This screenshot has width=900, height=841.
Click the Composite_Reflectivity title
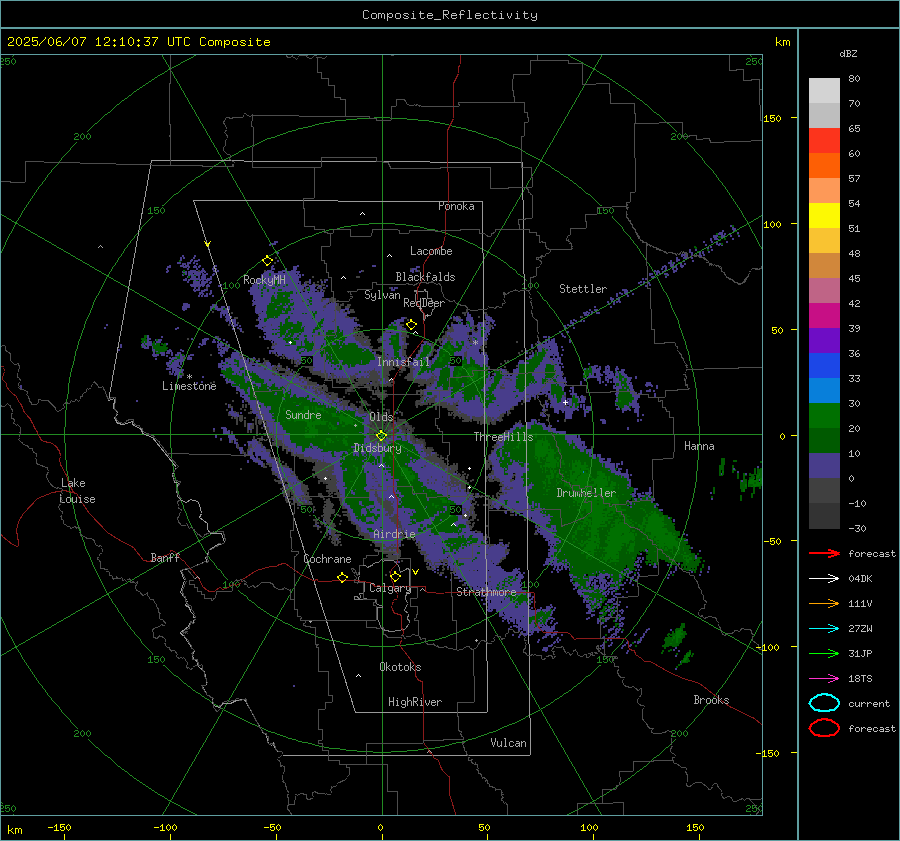pyautogui.click(x=449, y=15)
